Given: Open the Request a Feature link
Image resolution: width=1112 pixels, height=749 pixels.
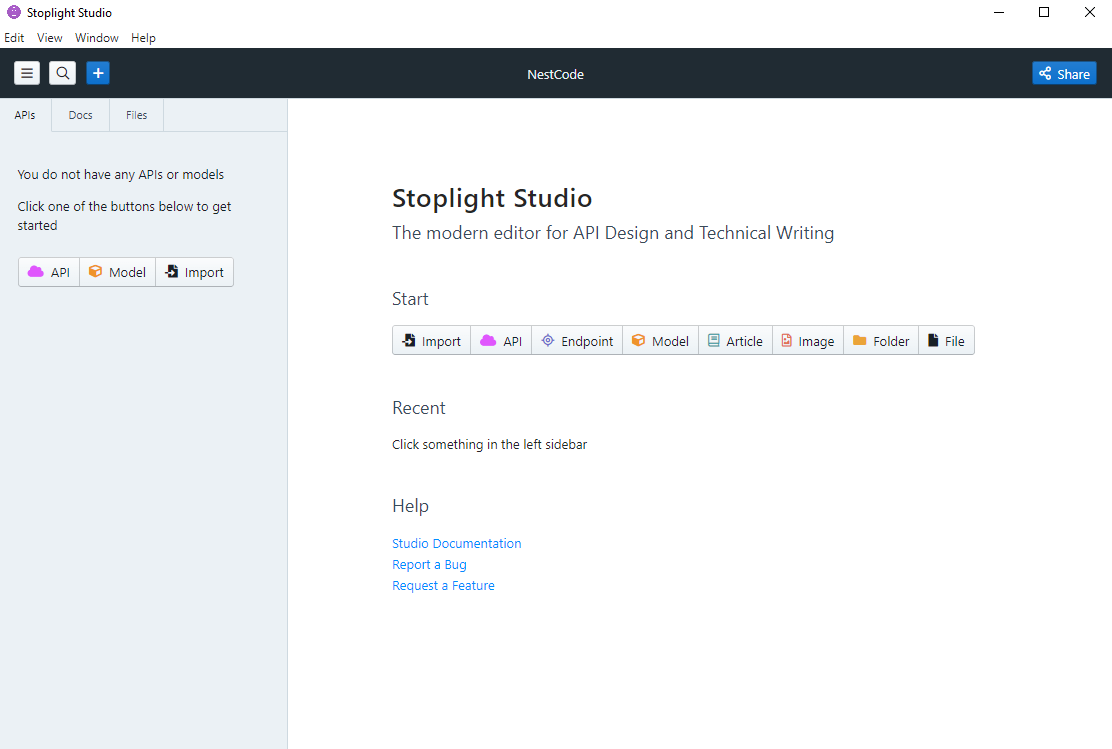Looking at the screenshot, I should point(443,586).
